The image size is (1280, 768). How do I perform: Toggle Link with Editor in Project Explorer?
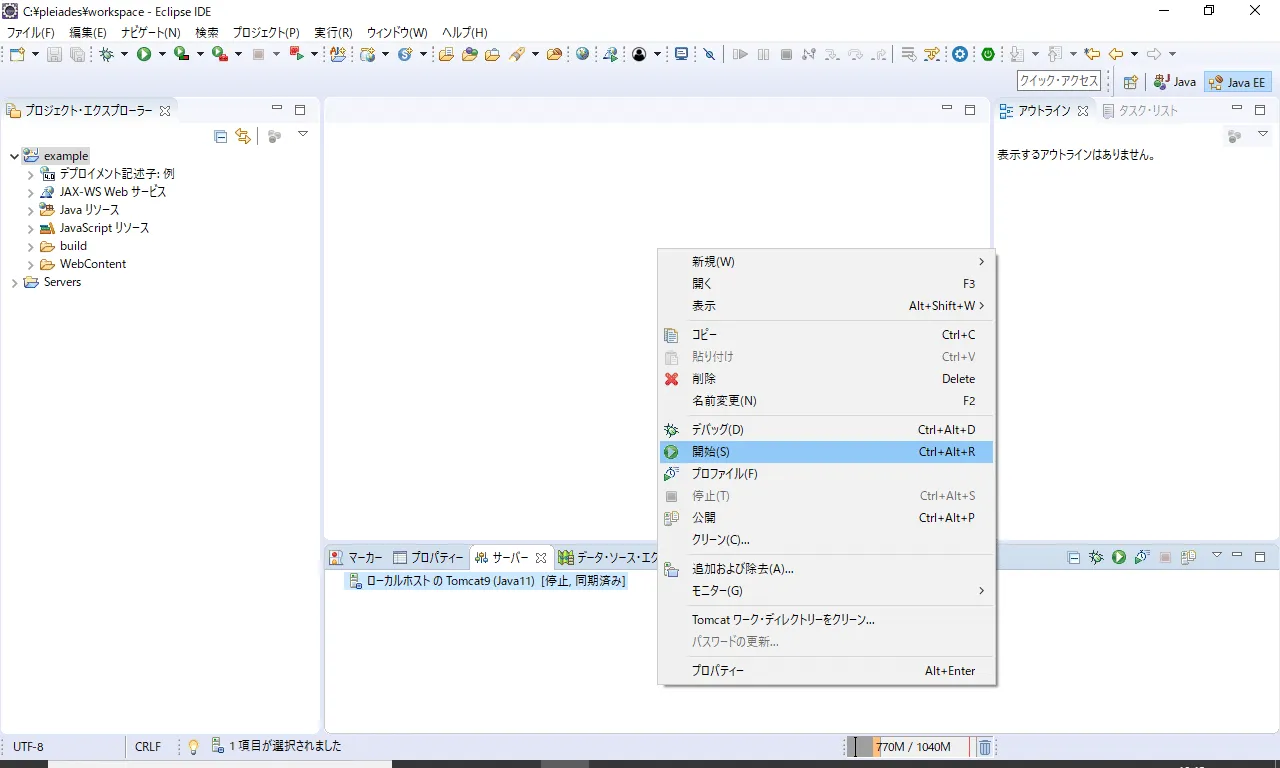pos(243,136)
